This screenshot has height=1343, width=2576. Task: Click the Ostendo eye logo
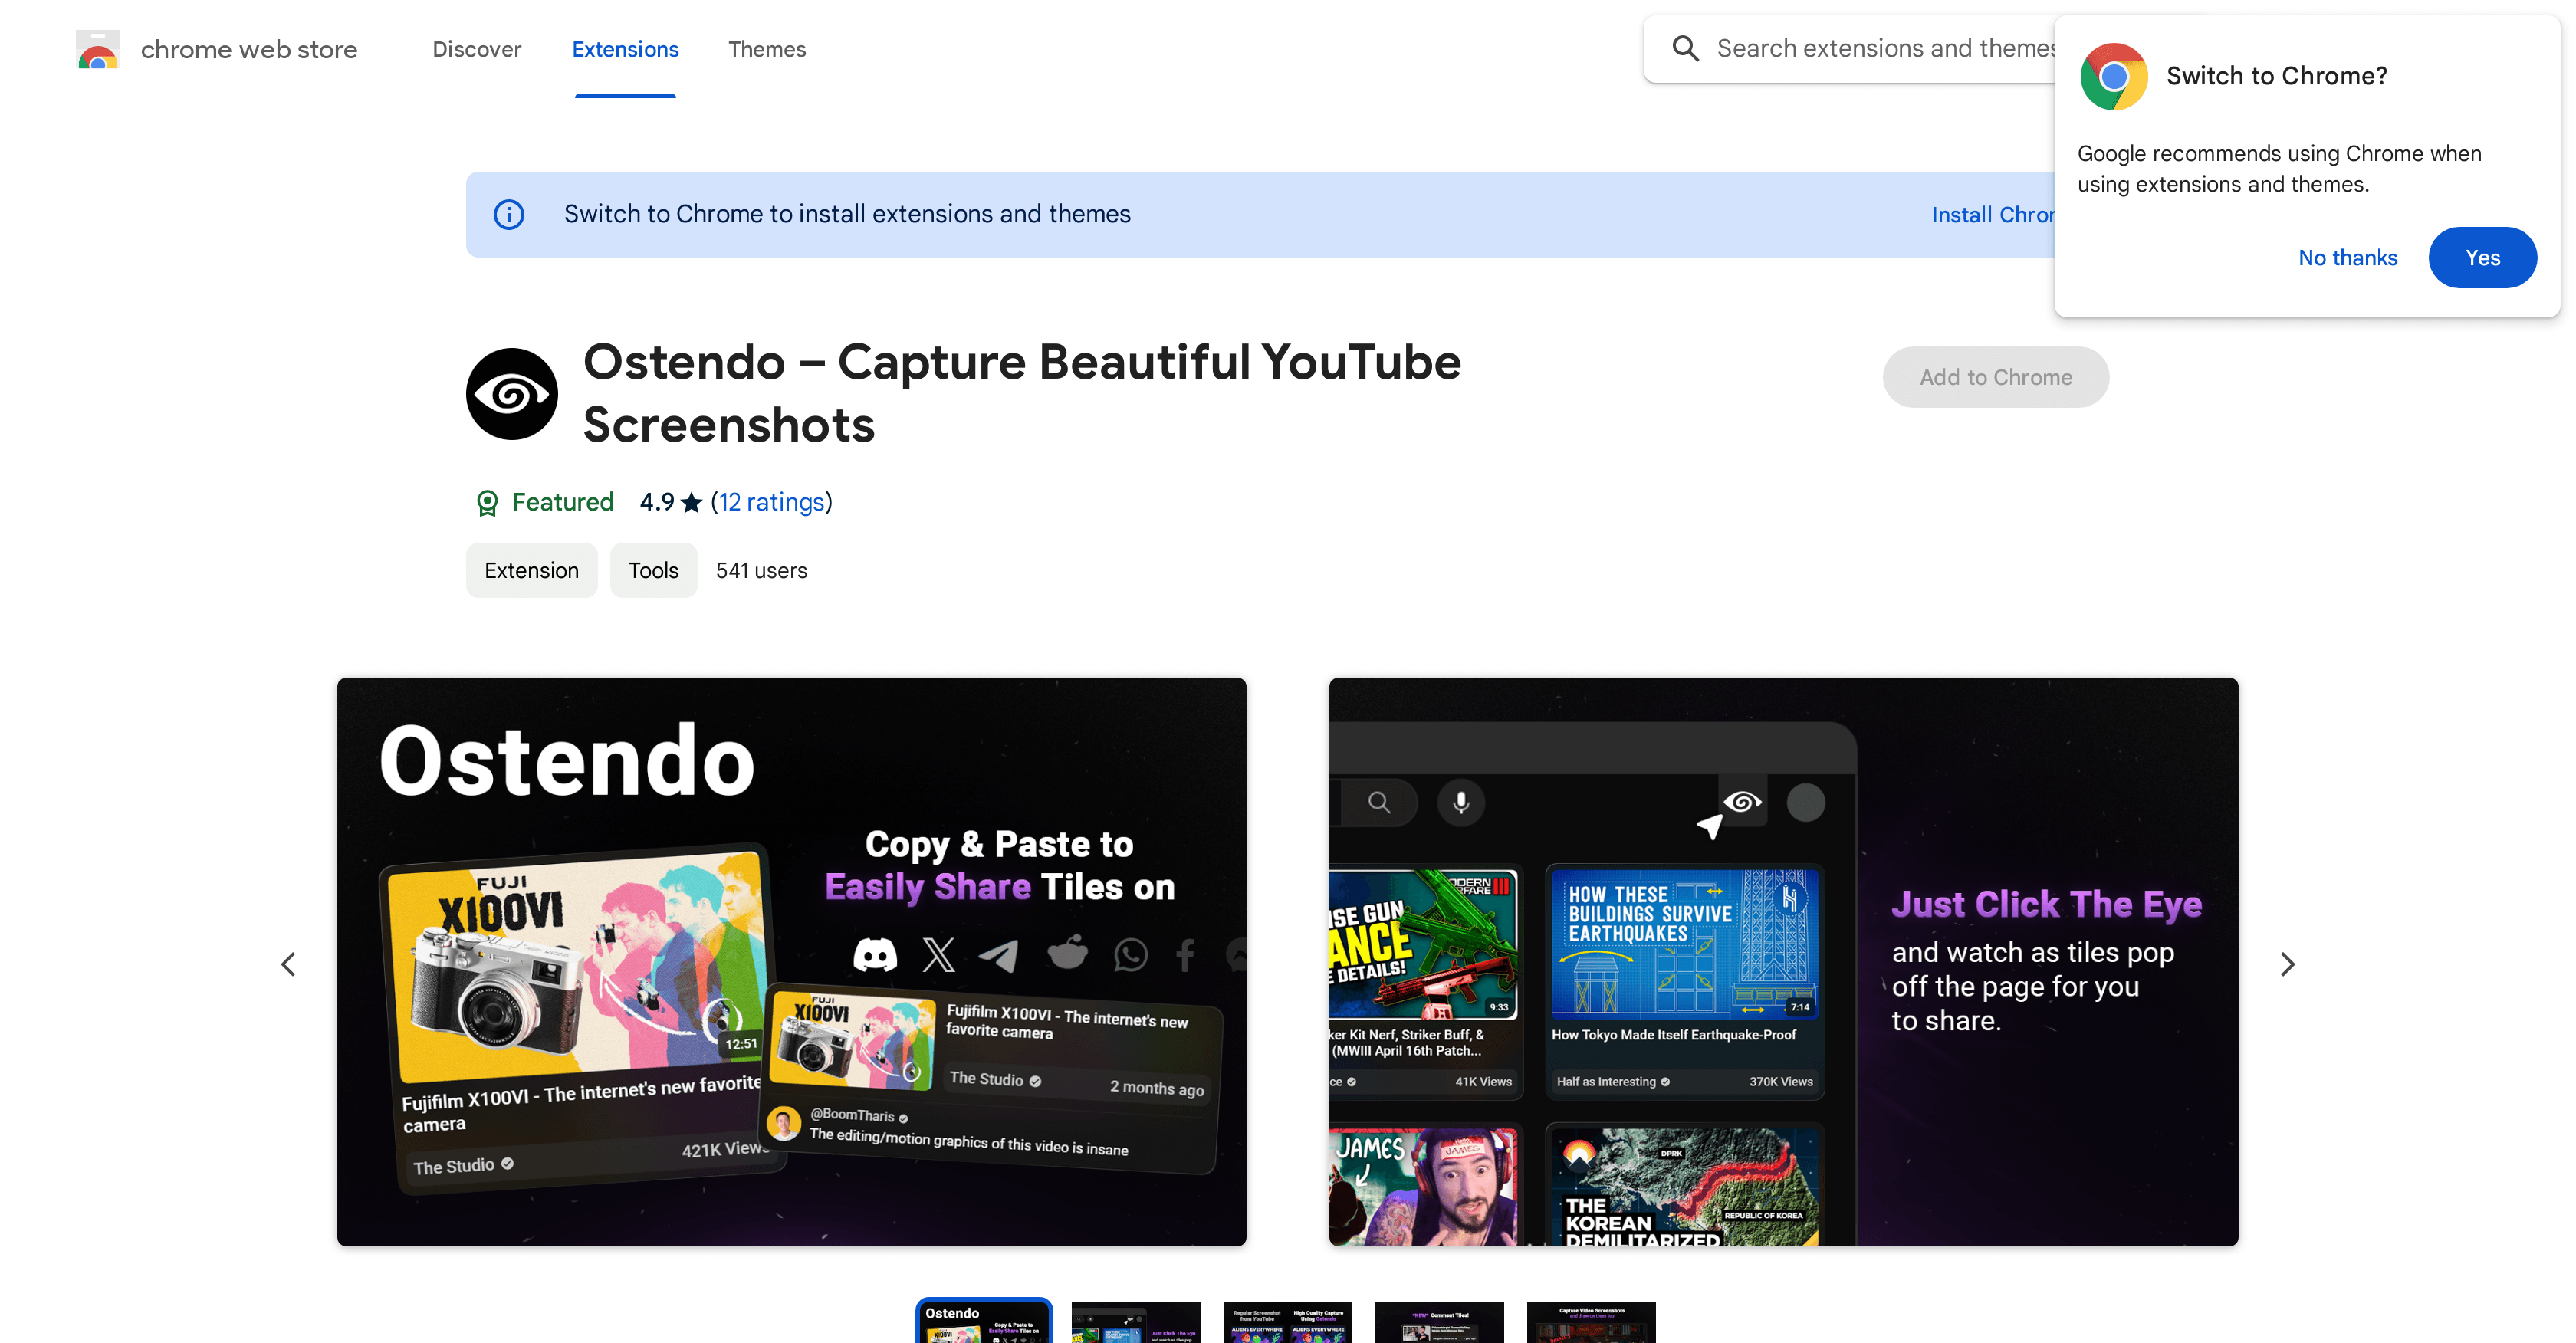point(511,393)
